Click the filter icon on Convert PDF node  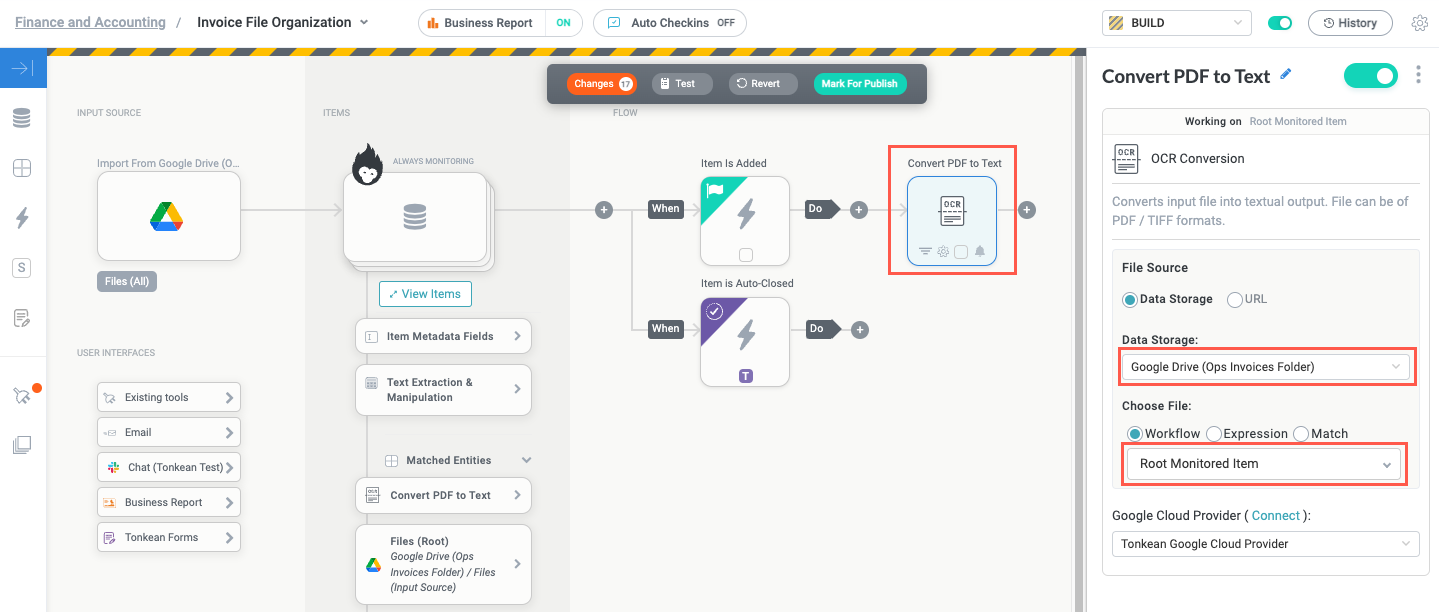coord(926,251)
